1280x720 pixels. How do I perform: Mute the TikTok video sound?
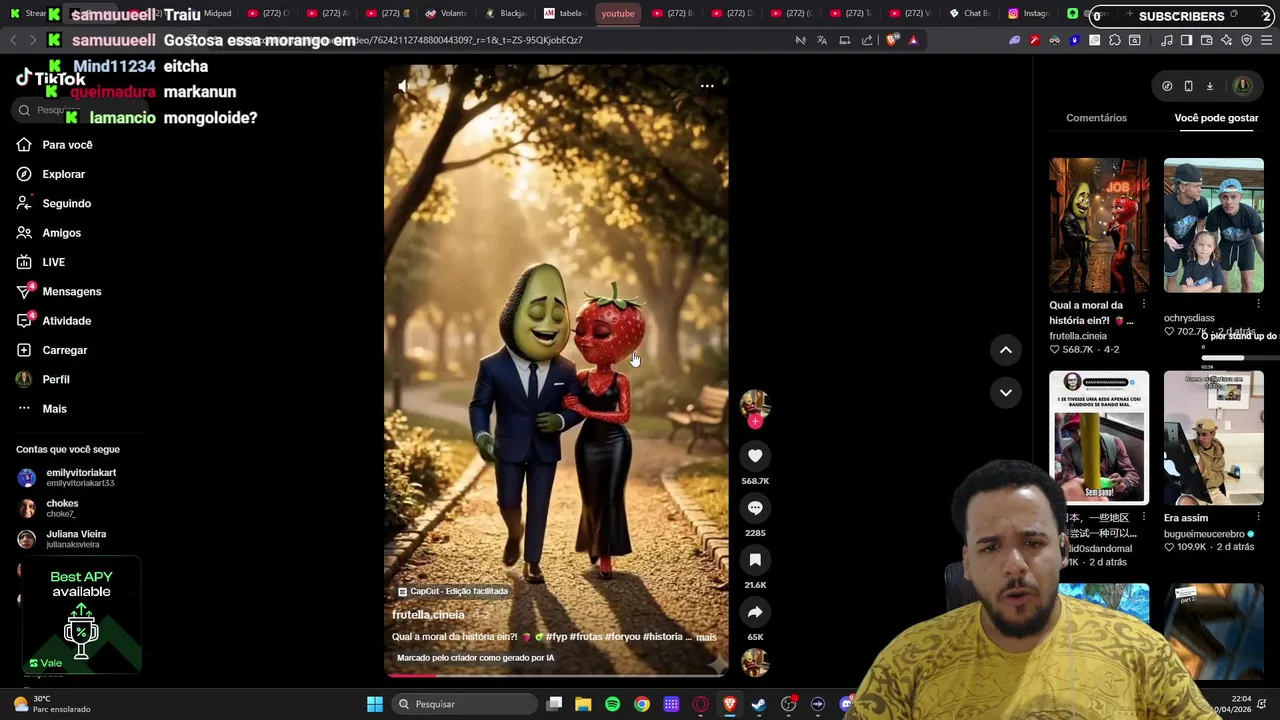click(x=403, y=87)
